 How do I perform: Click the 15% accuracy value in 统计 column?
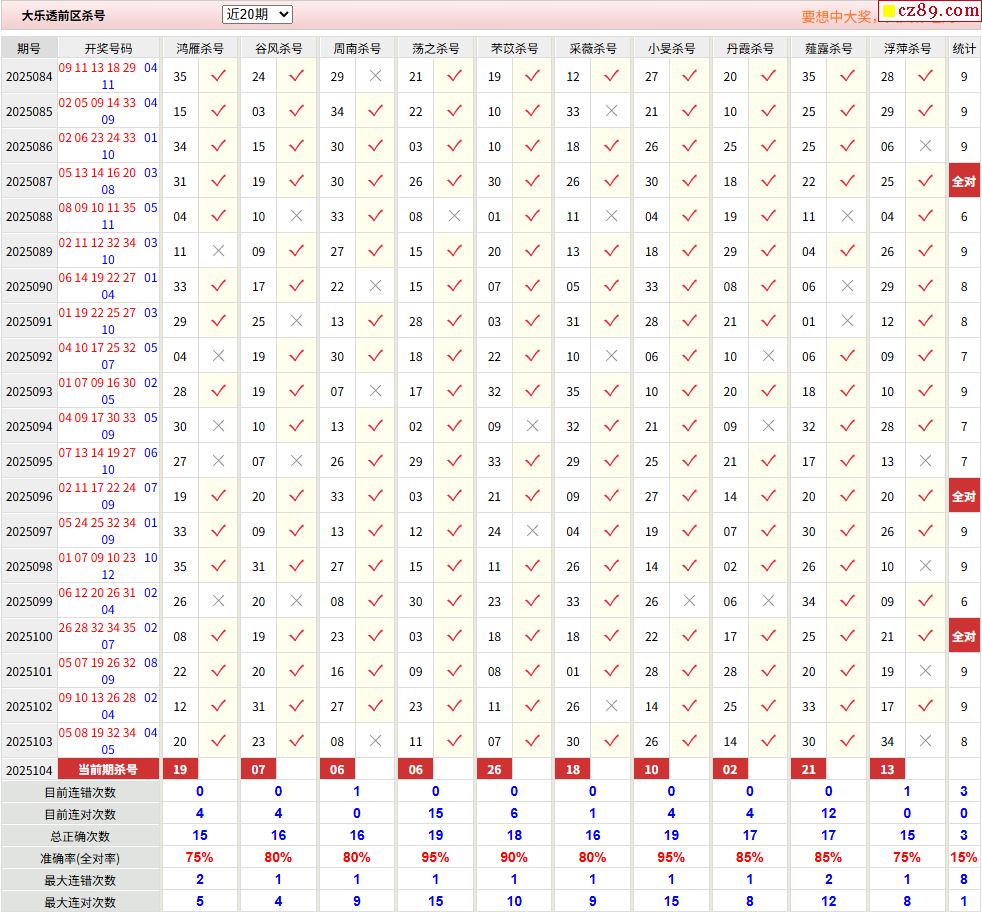(x=964, y=858)
